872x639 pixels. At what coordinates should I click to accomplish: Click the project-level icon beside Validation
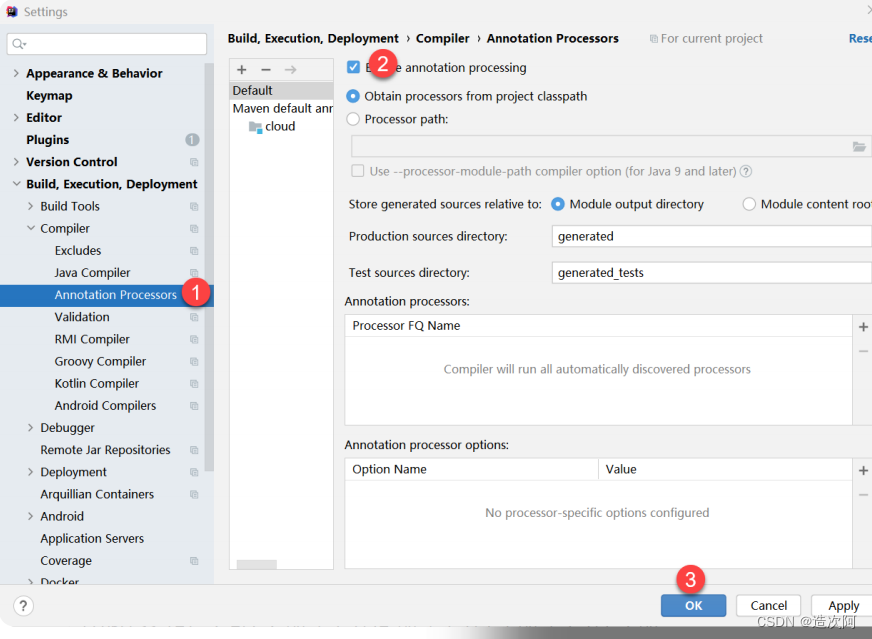tap(194, 317)
